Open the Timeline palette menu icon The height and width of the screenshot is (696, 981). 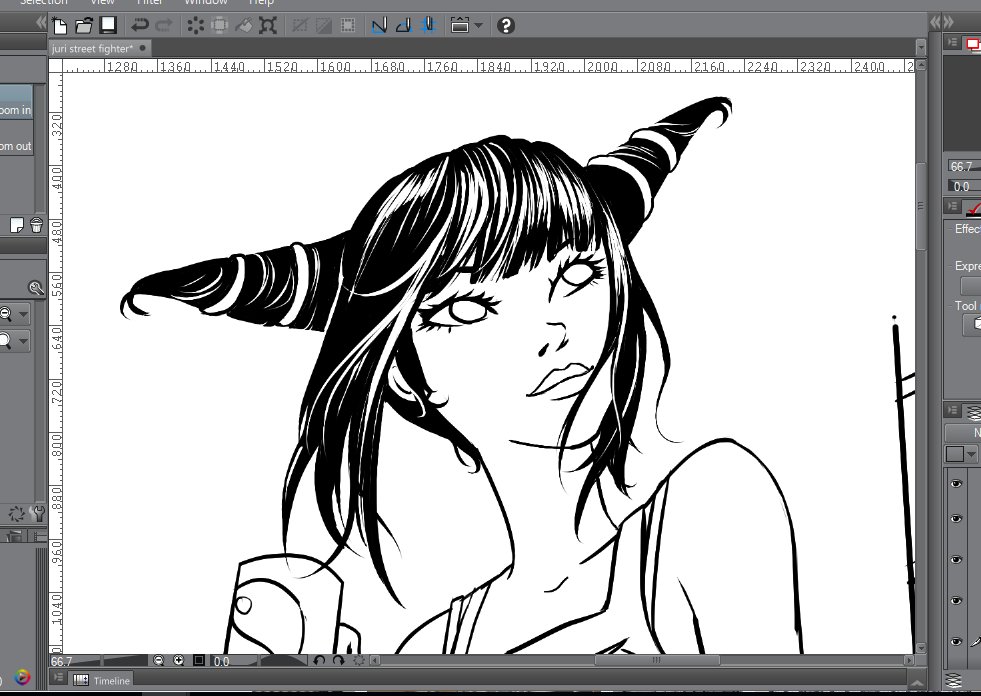58,678
